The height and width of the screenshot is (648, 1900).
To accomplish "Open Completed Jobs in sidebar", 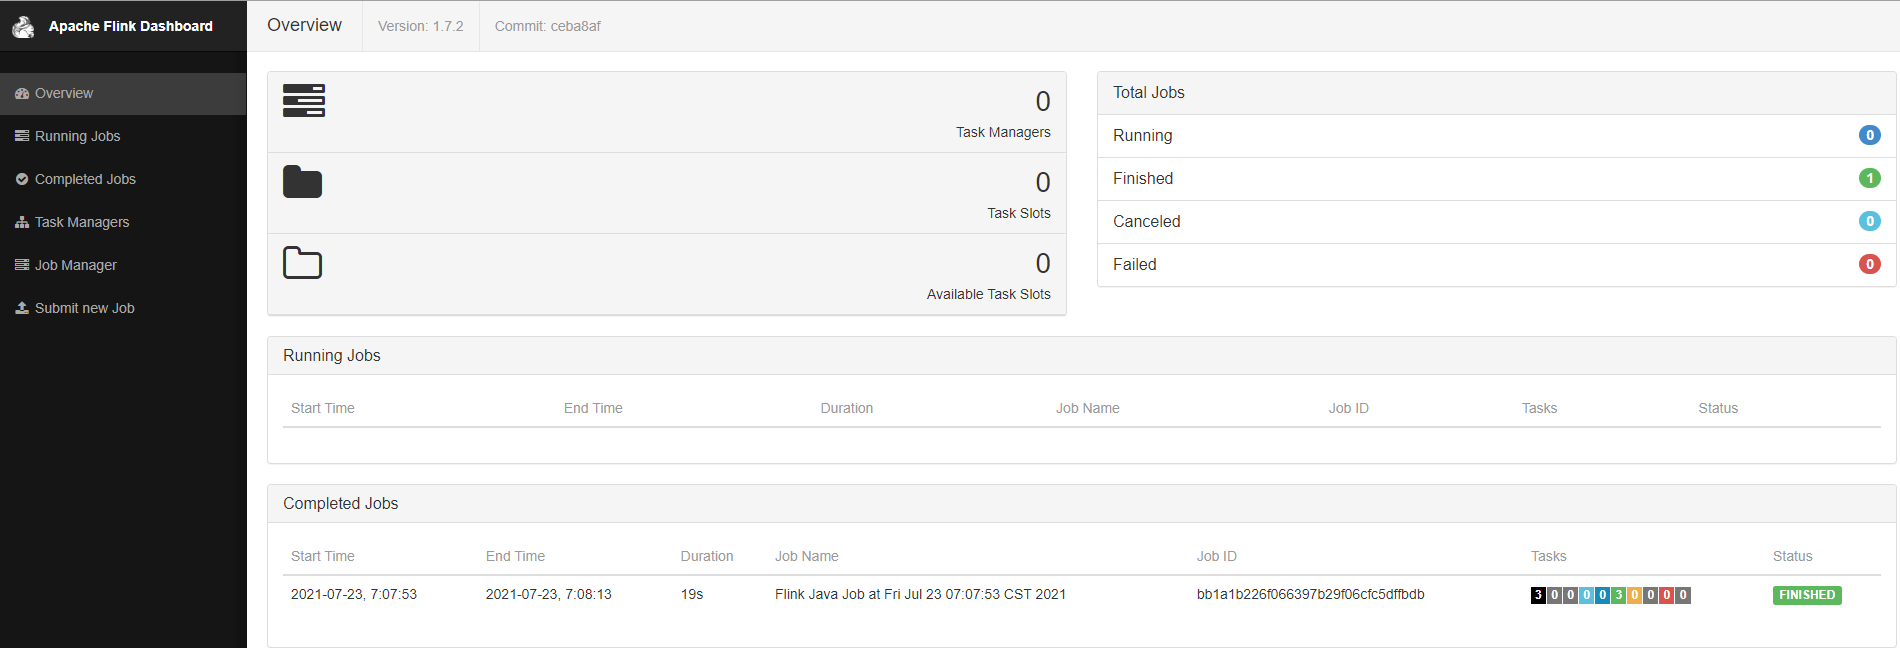I will (123, 179).
